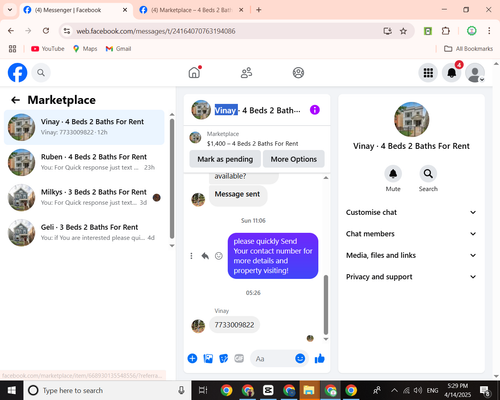Open the notifications bell with badge

tap(452, 73)
